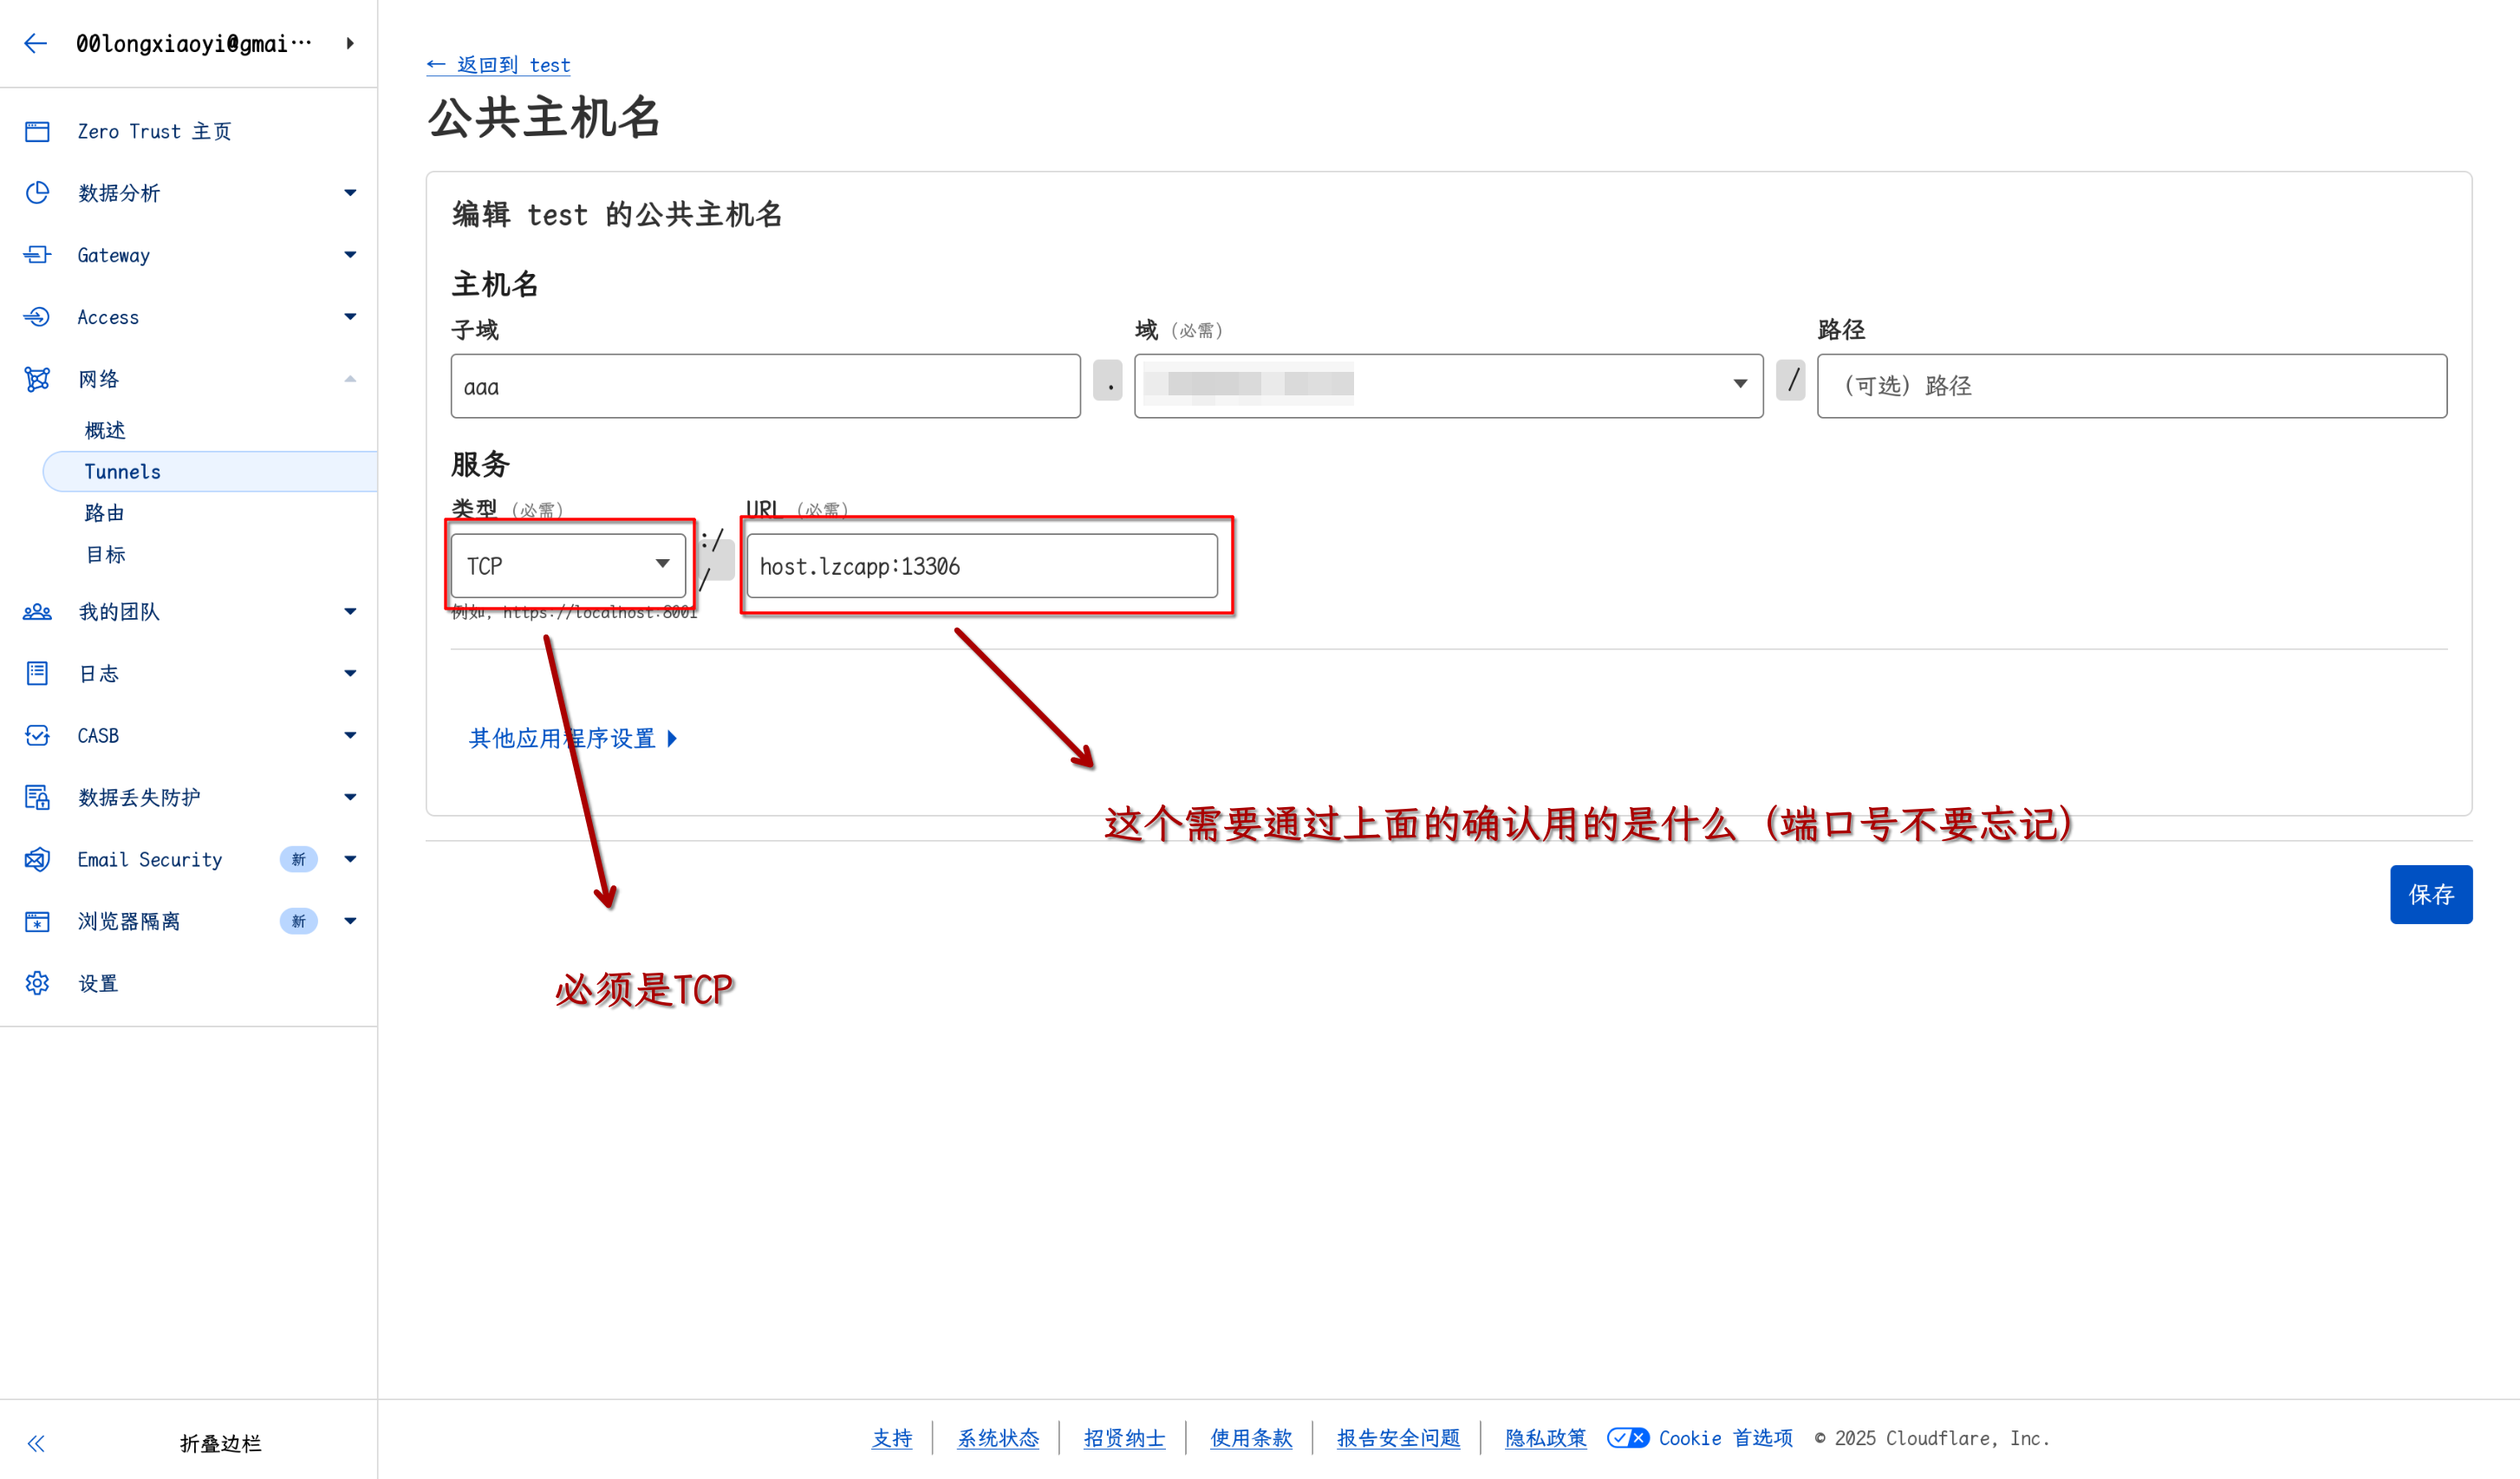Expand the Gateway menu arrow

click(350, 255)
